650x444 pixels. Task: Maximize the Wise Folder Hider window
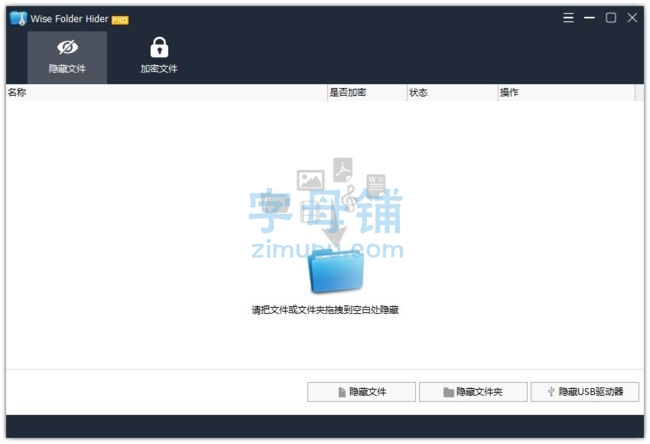pos(611,17)
